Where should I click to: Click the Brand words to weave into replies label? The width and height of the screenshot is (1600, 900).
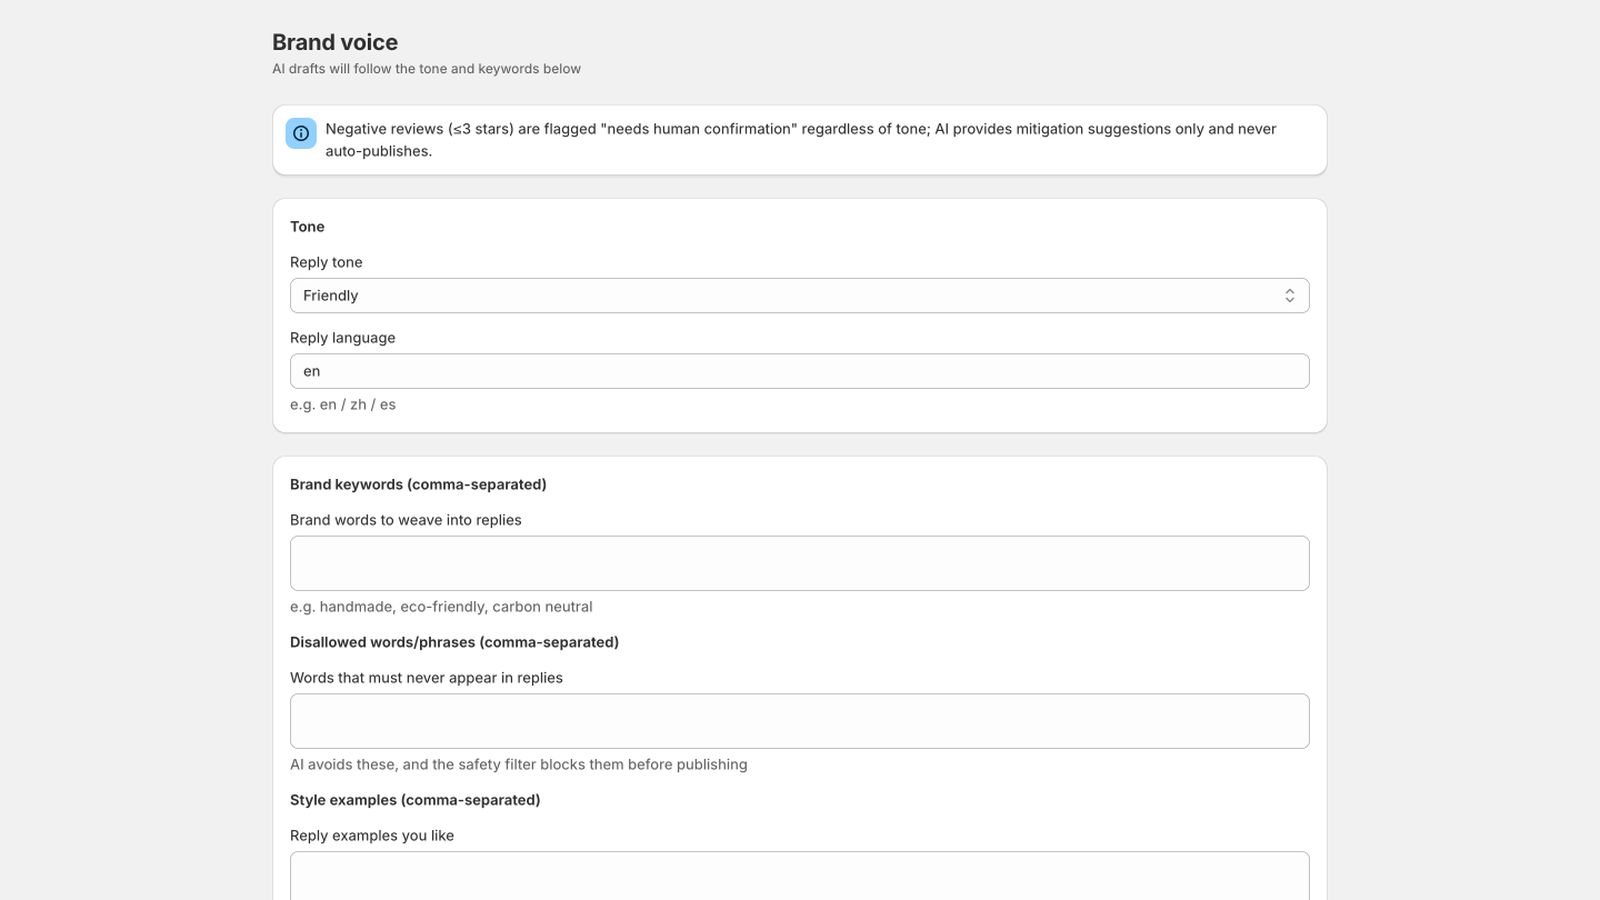point(405,520)
